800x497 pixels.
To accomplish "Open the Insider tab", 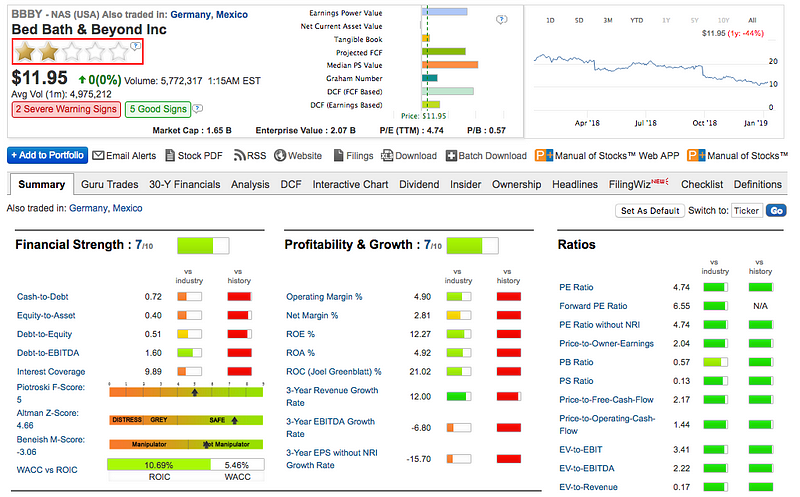I will [x=465, y=184].
